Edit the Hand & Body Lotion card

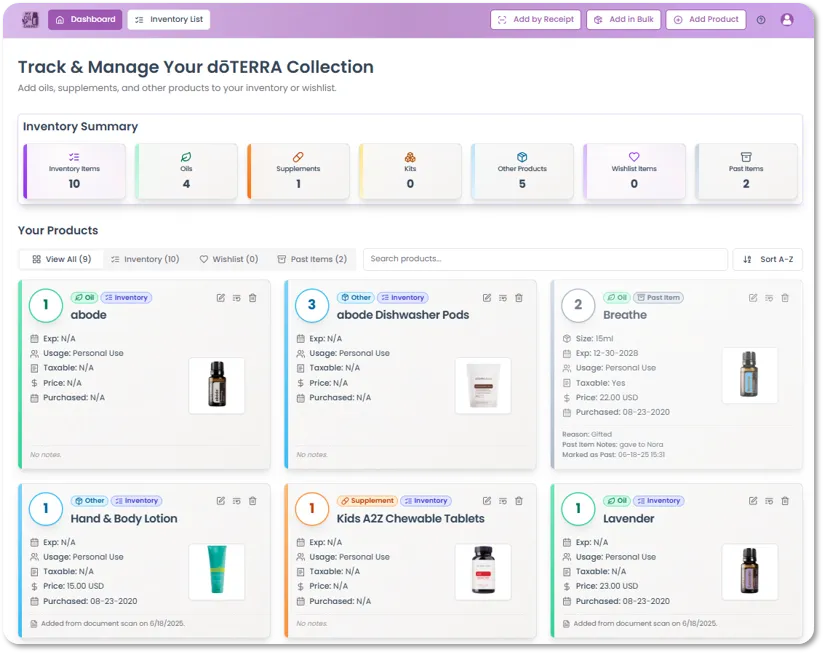tap(221, 501)
